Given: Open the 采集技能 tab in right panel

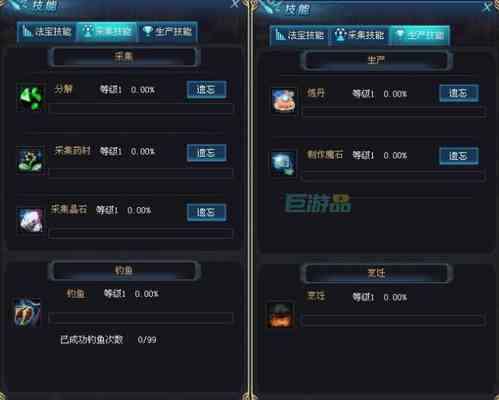Looking at the screenshot, I should click(x=359, y=35).
